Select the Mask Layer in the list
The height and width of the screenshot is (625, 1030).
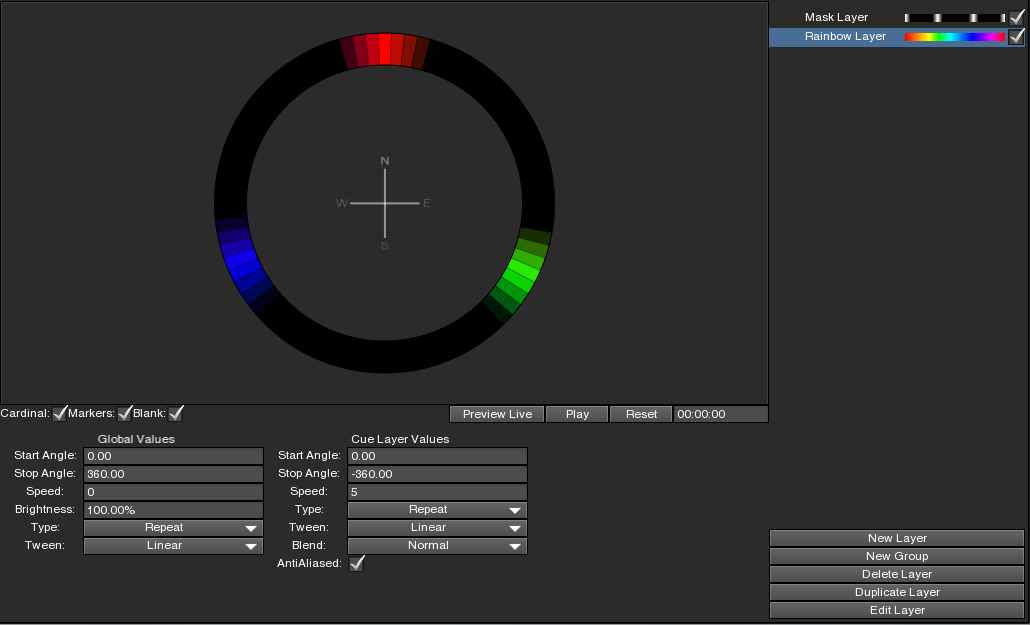[x=836, y=18]
